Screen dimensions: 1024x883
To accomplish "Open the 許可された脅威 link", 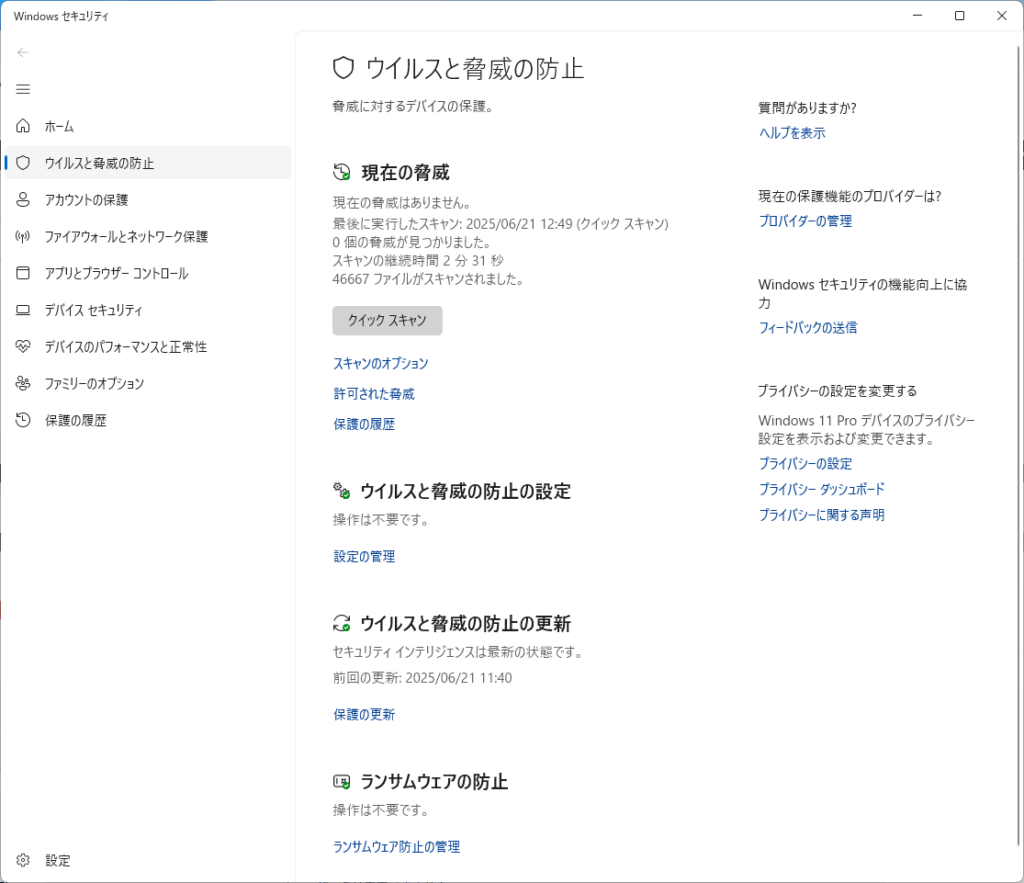I will [x=373, y=394].
